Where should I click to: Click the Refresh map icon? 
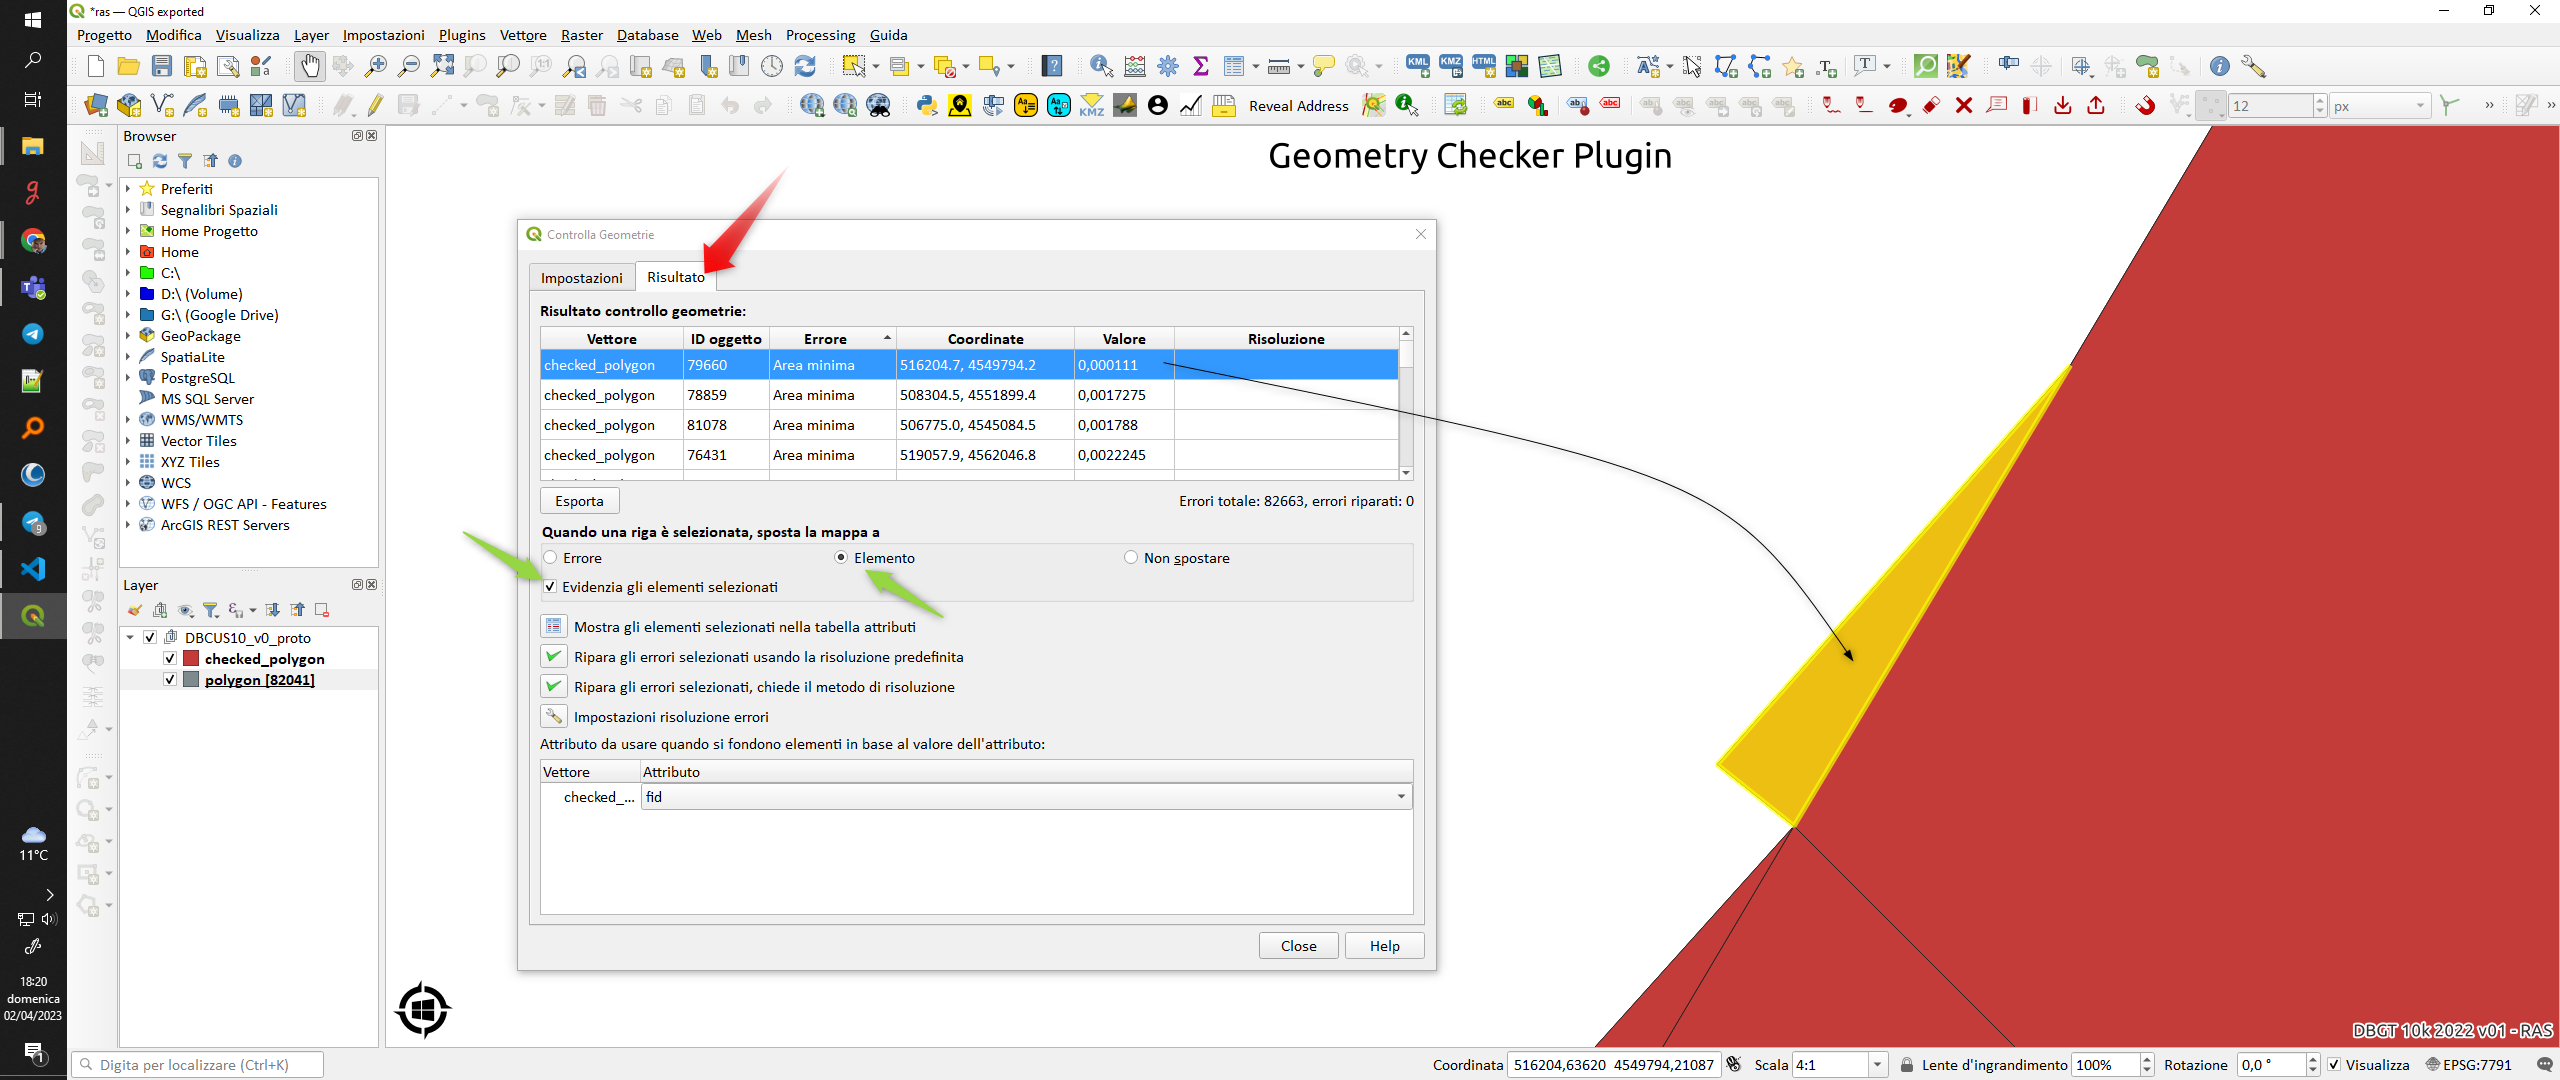coord(805,67)
